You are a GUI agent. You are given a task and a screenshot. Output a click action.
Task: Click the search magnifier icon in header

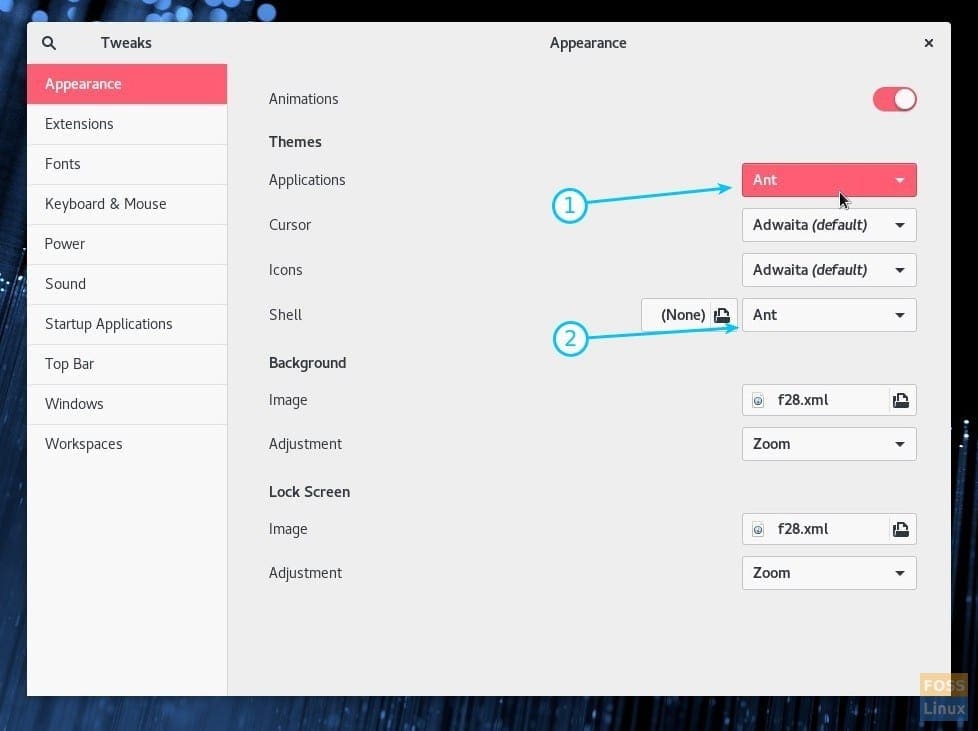49,43
